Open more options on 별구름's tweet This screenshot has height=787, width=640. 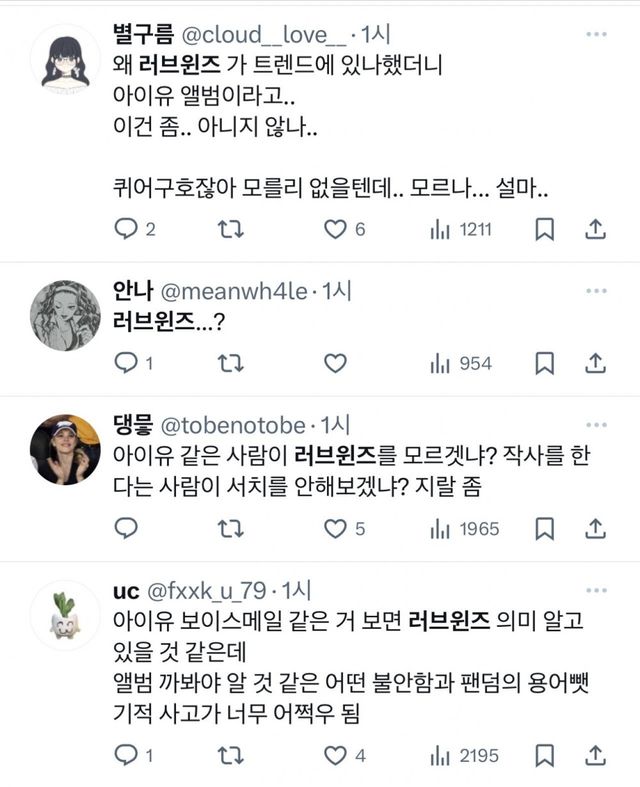click(596, 35)
